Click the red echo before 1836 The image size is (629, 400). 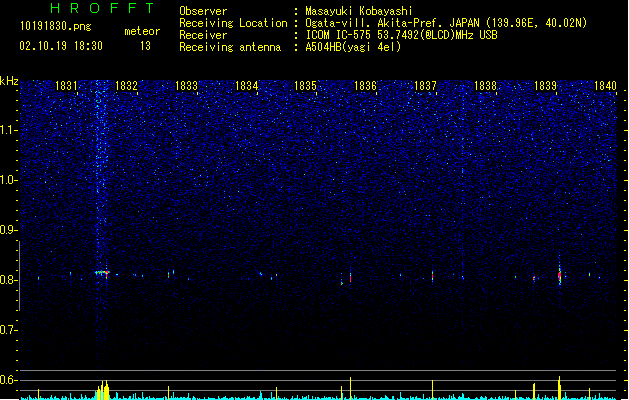pyautogui.click(x=350, y=278)
